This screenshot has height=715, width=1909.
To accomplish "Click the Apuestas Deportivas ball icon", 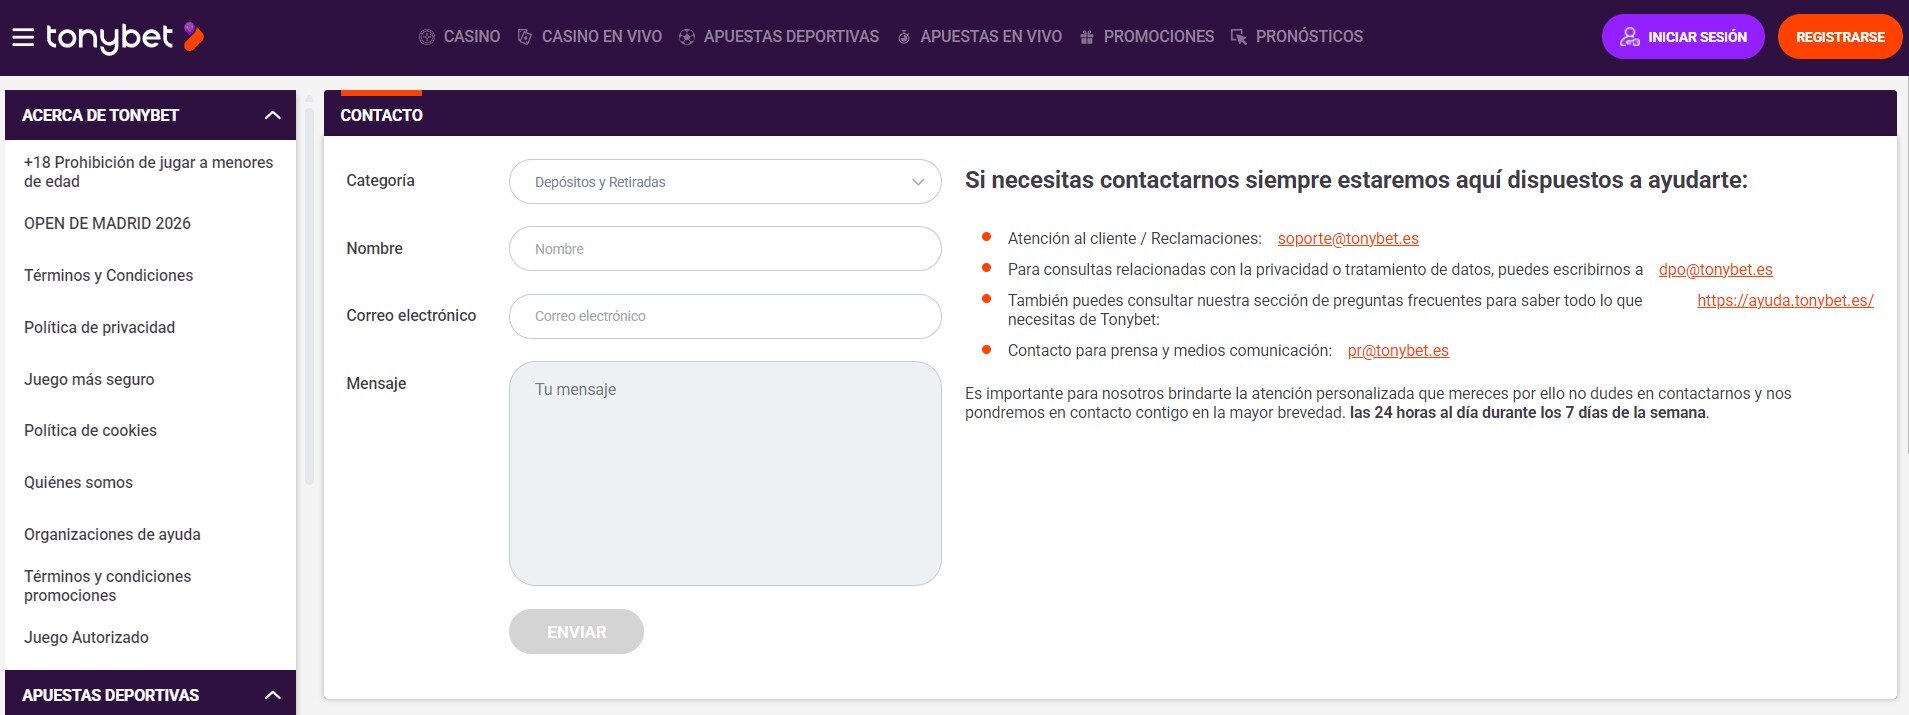I will click(x=687, y=37).
